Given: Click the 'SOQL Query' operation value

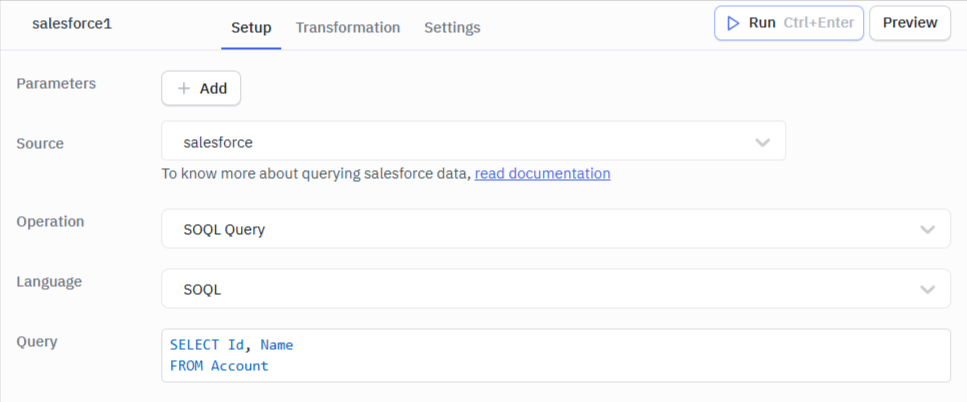Looking at the screenshot, I should click(x=224, y=230).
